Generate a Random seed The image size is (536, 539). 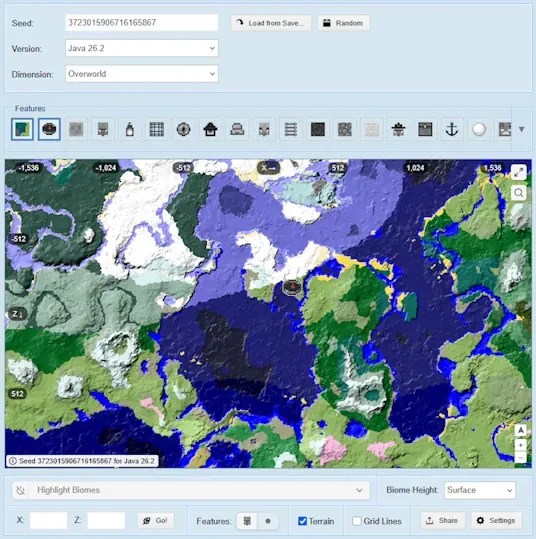click(x=343, y=23)
